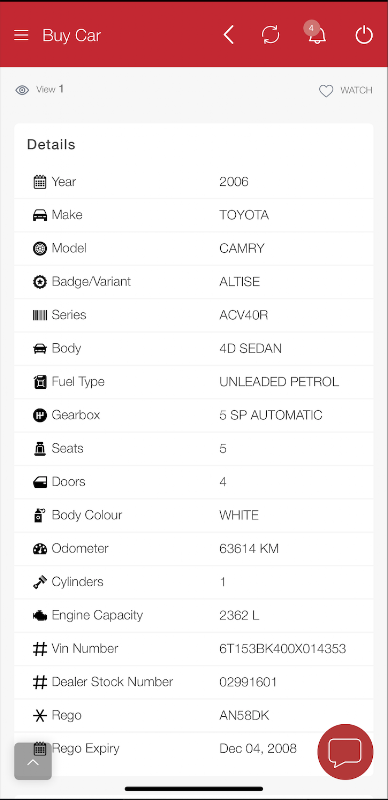
Task: Click the eye View counter icon
Action: [22, 90]
